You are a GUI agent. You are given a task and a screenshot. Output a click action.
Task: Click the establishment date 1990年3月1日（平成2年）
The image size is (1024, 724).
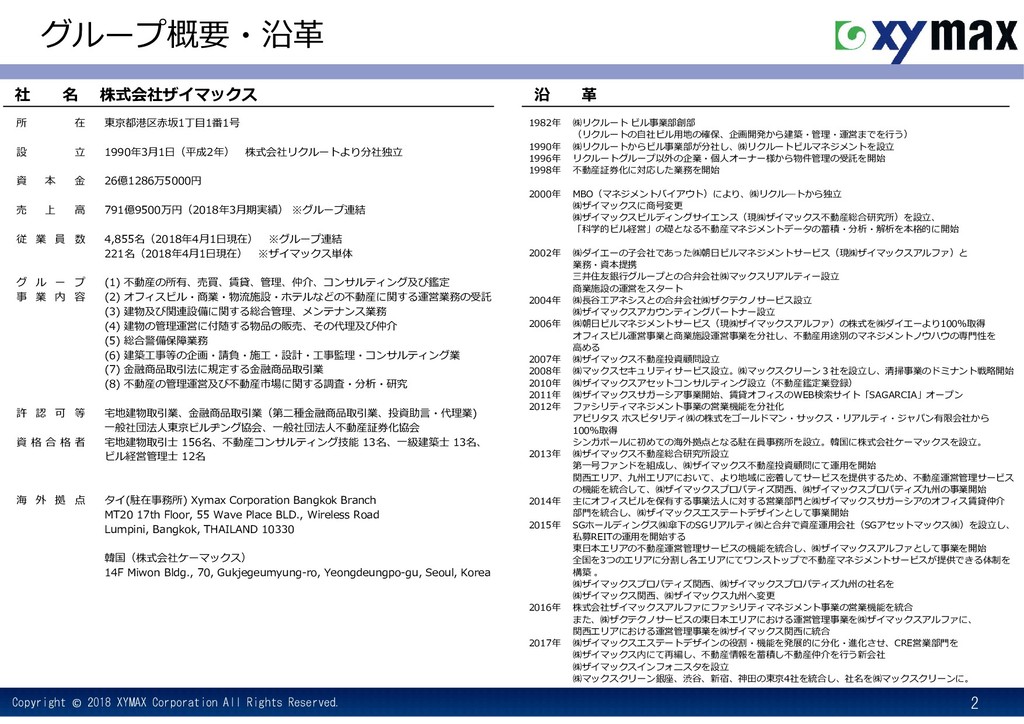tap(167, 152)
